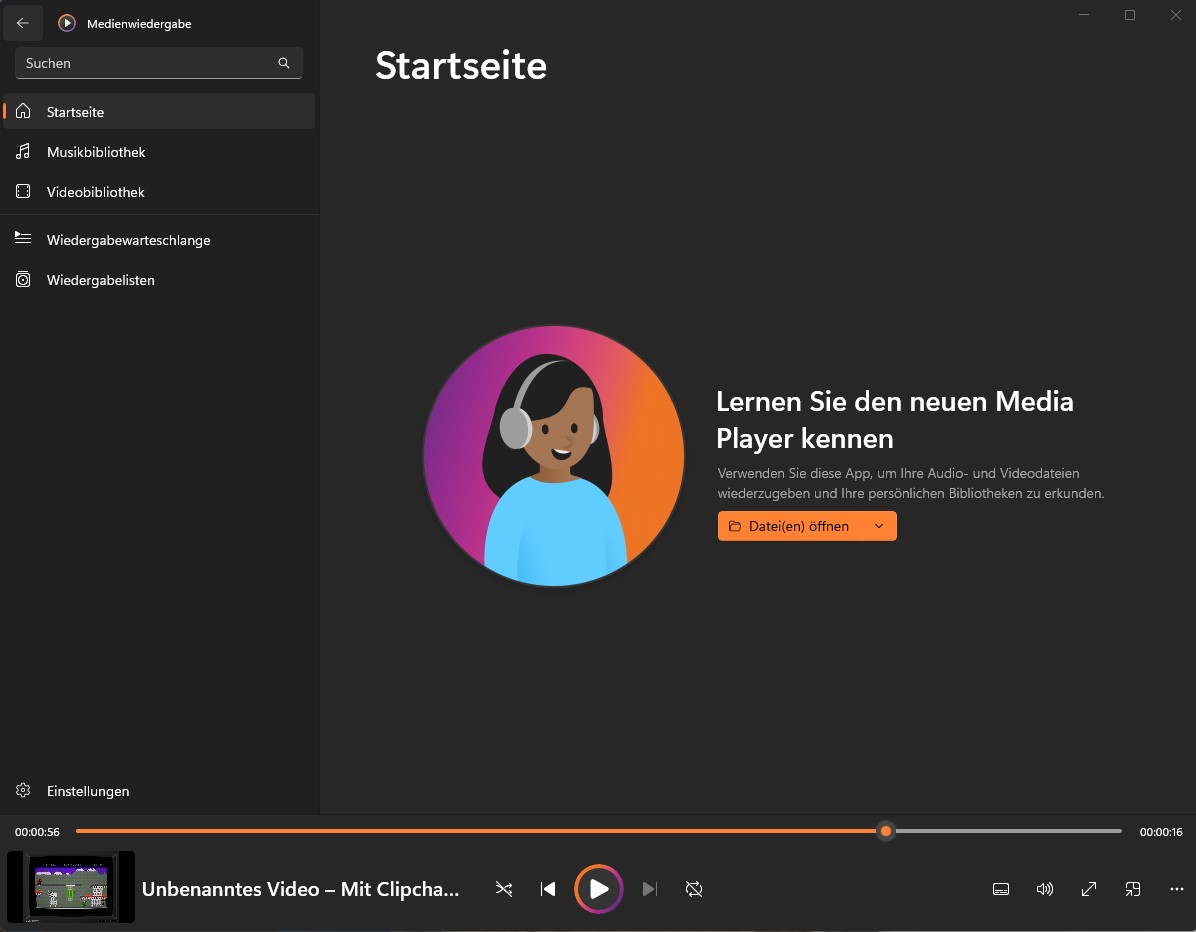Image resolution: width=1196 pixels, height=932 pixels.
Task: Skip to next track
Action: [x=650, y=889]
